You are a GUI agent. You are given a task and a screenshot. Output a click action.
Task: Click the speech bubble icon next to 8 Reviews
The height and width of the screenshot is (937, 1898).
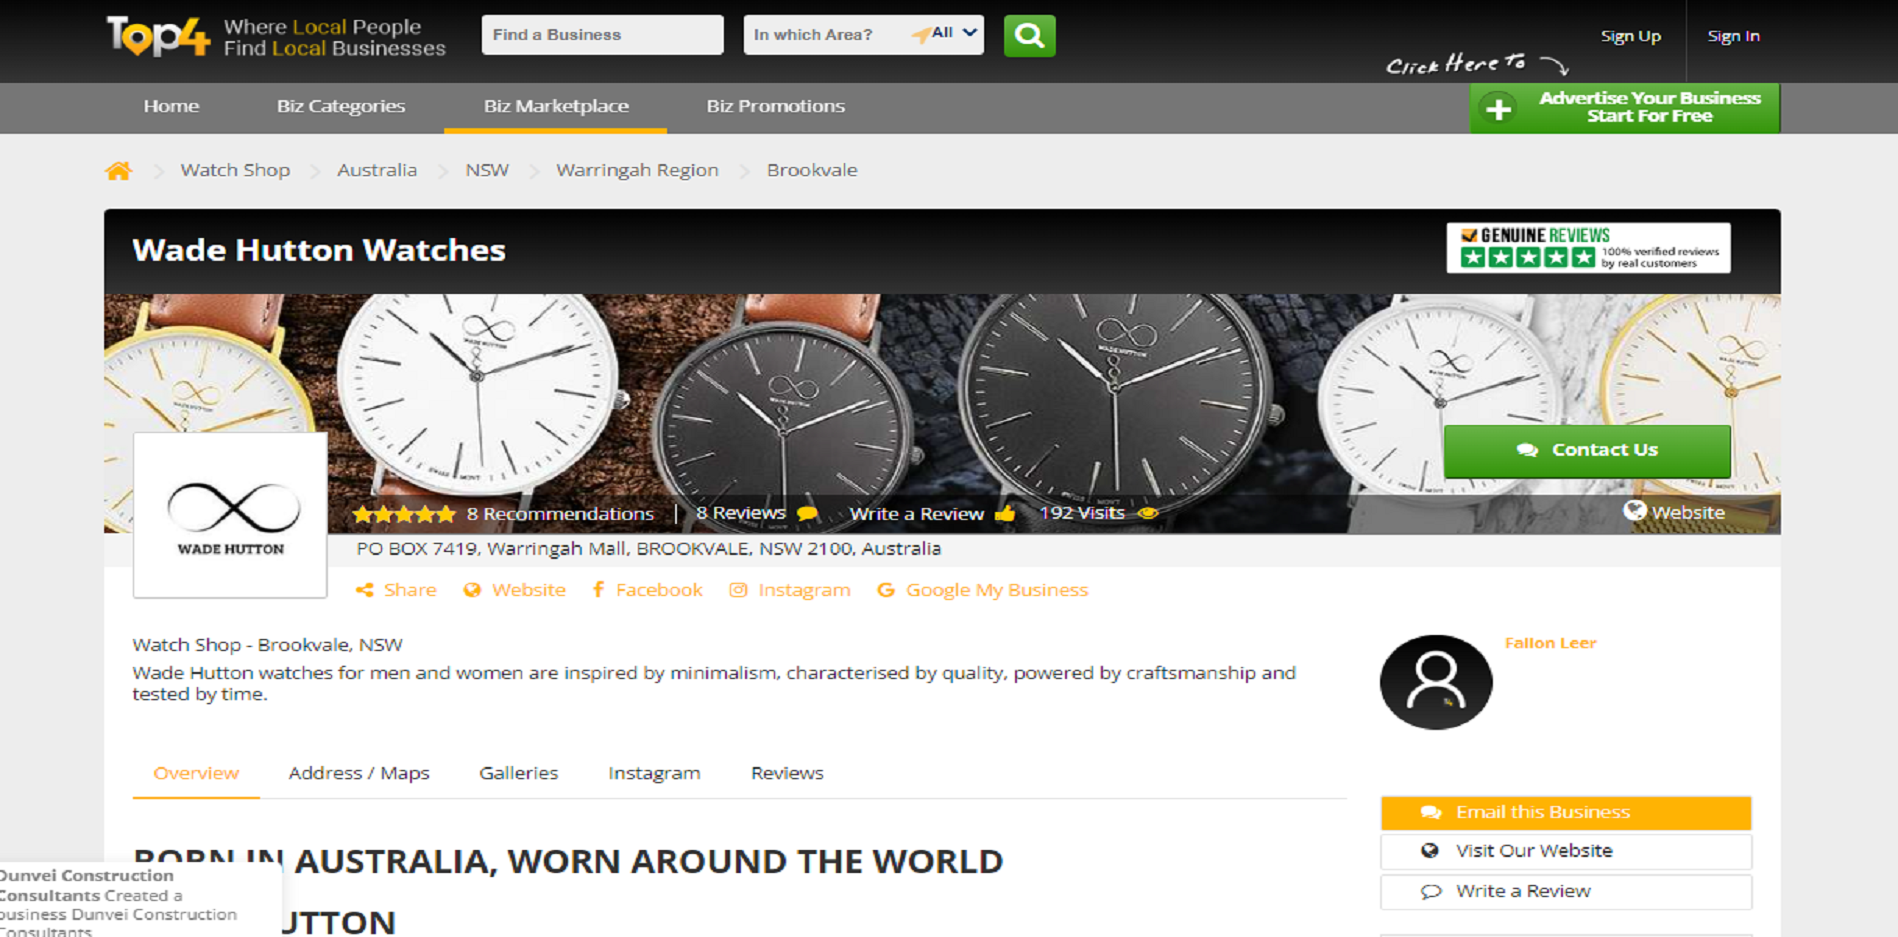(808, 514)
